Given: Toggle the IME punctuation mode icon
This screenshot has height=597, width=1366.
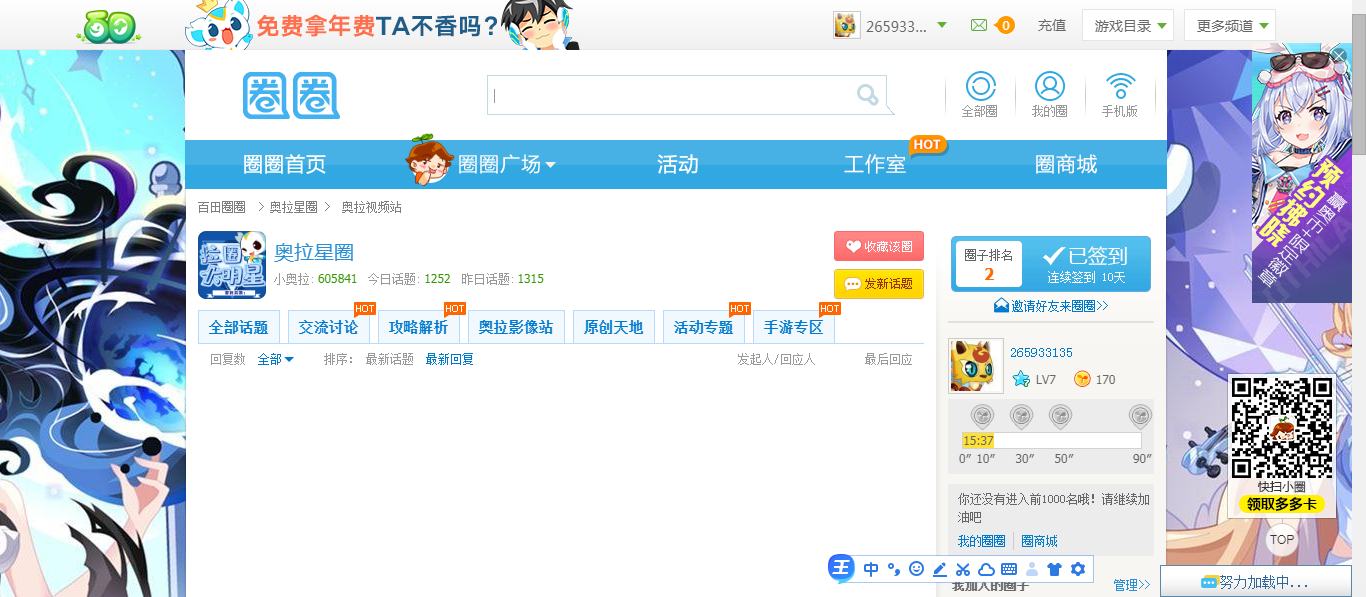Looking at the screenshot, I should 894,569.
